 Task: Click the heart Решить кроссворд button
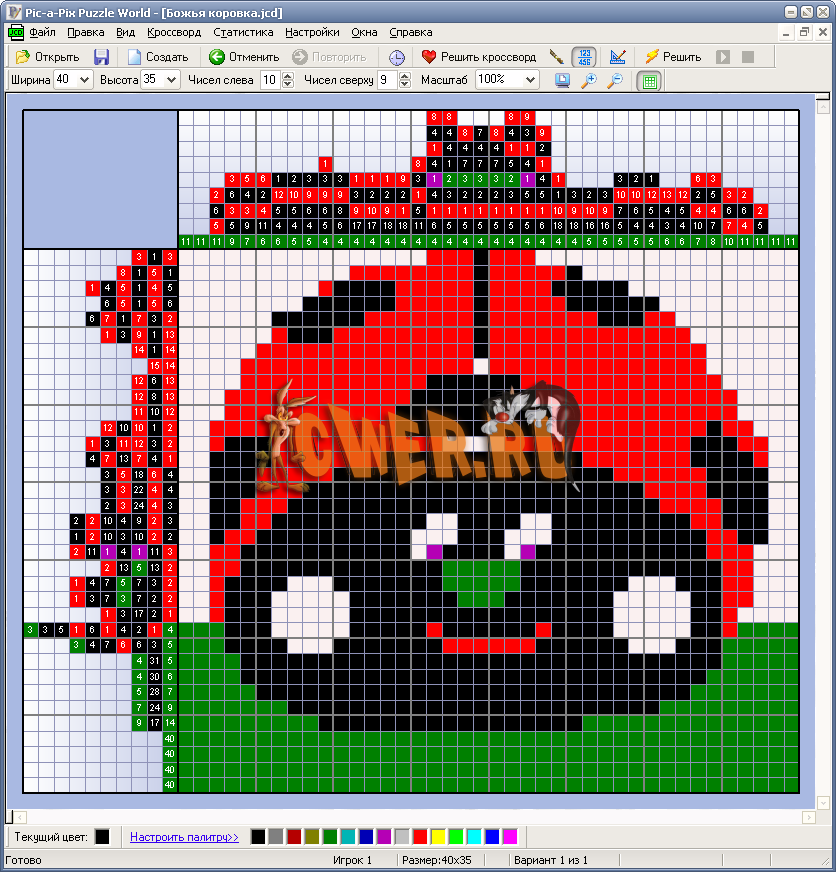478,57
